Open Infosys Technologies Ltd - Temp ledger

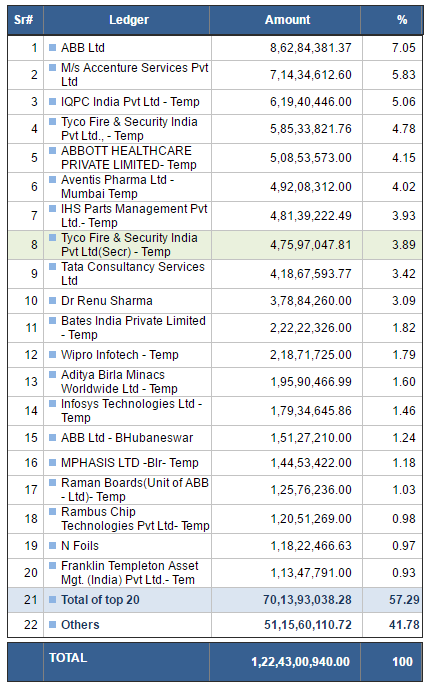pyautogui.click(x=132, y=410)
